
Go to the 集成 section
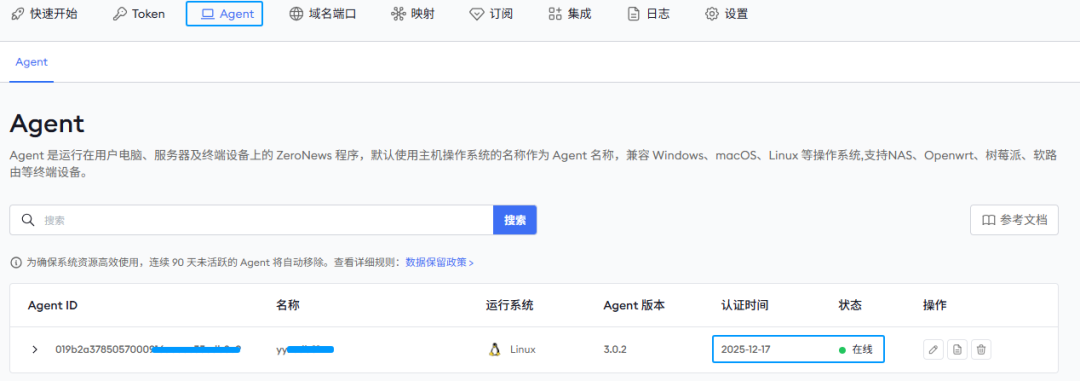570,14
